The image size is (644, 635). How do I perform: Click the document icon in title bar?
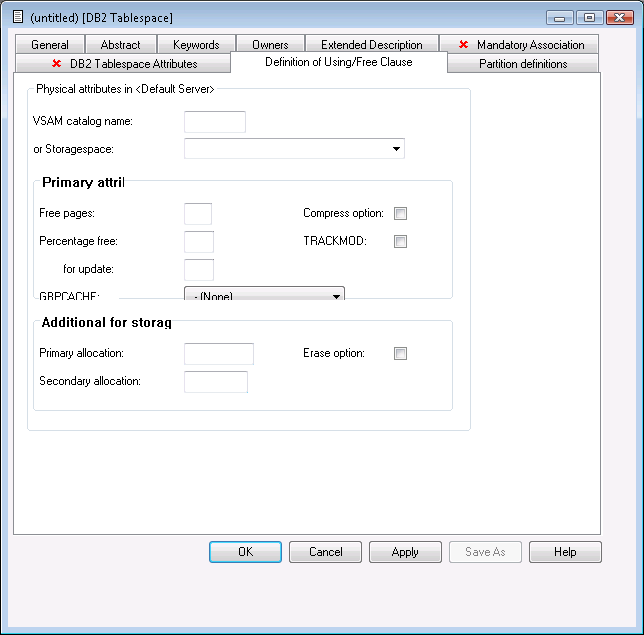[x=17, y=17]
